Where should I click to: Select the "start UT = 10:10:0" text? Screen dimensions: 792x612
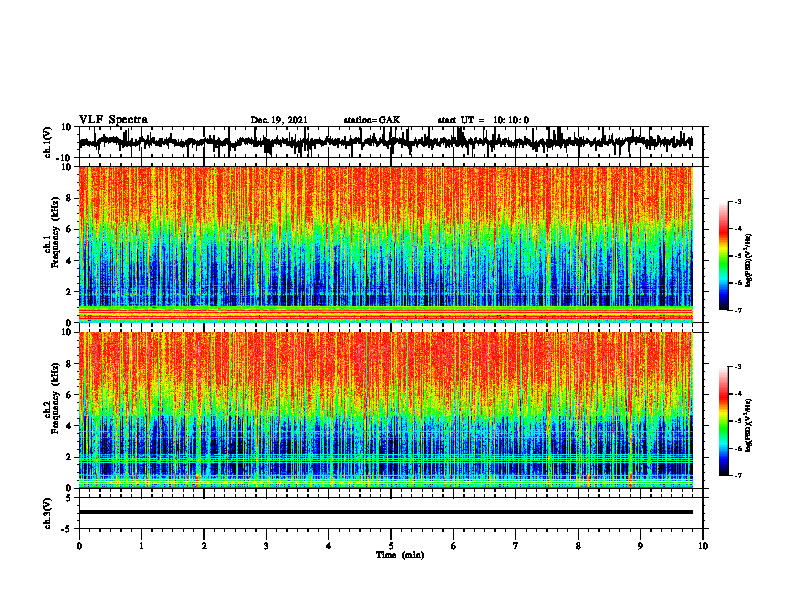483,120
